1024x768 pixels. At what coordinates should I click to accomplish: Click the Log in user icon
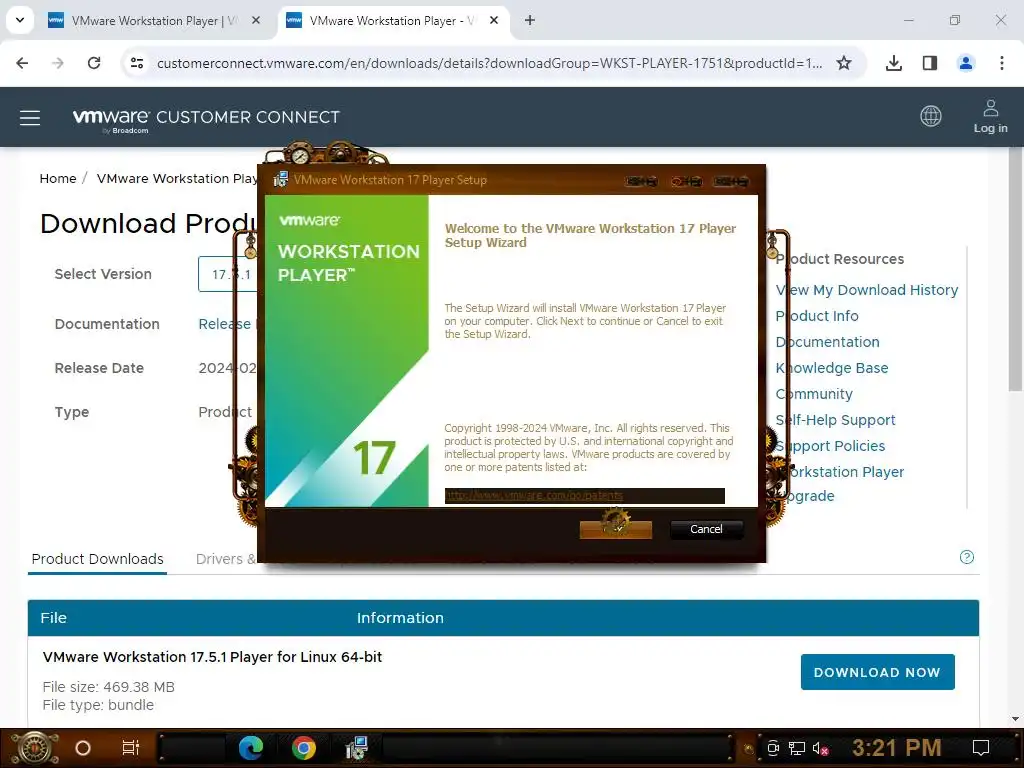tap(990, 108)
